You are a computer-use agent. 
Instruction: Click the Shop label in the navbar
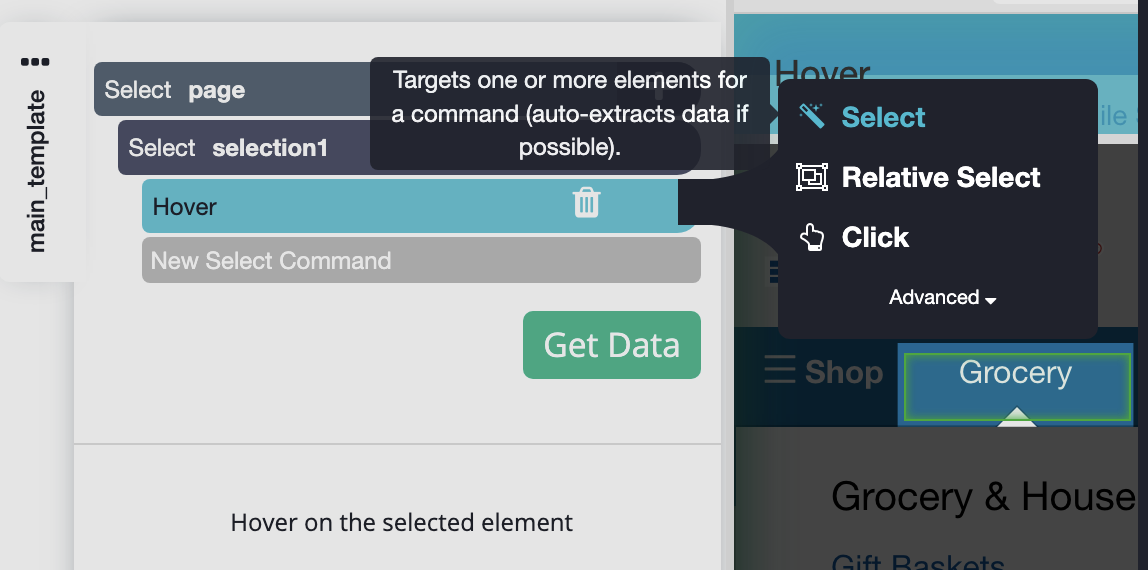coord(844,372)
